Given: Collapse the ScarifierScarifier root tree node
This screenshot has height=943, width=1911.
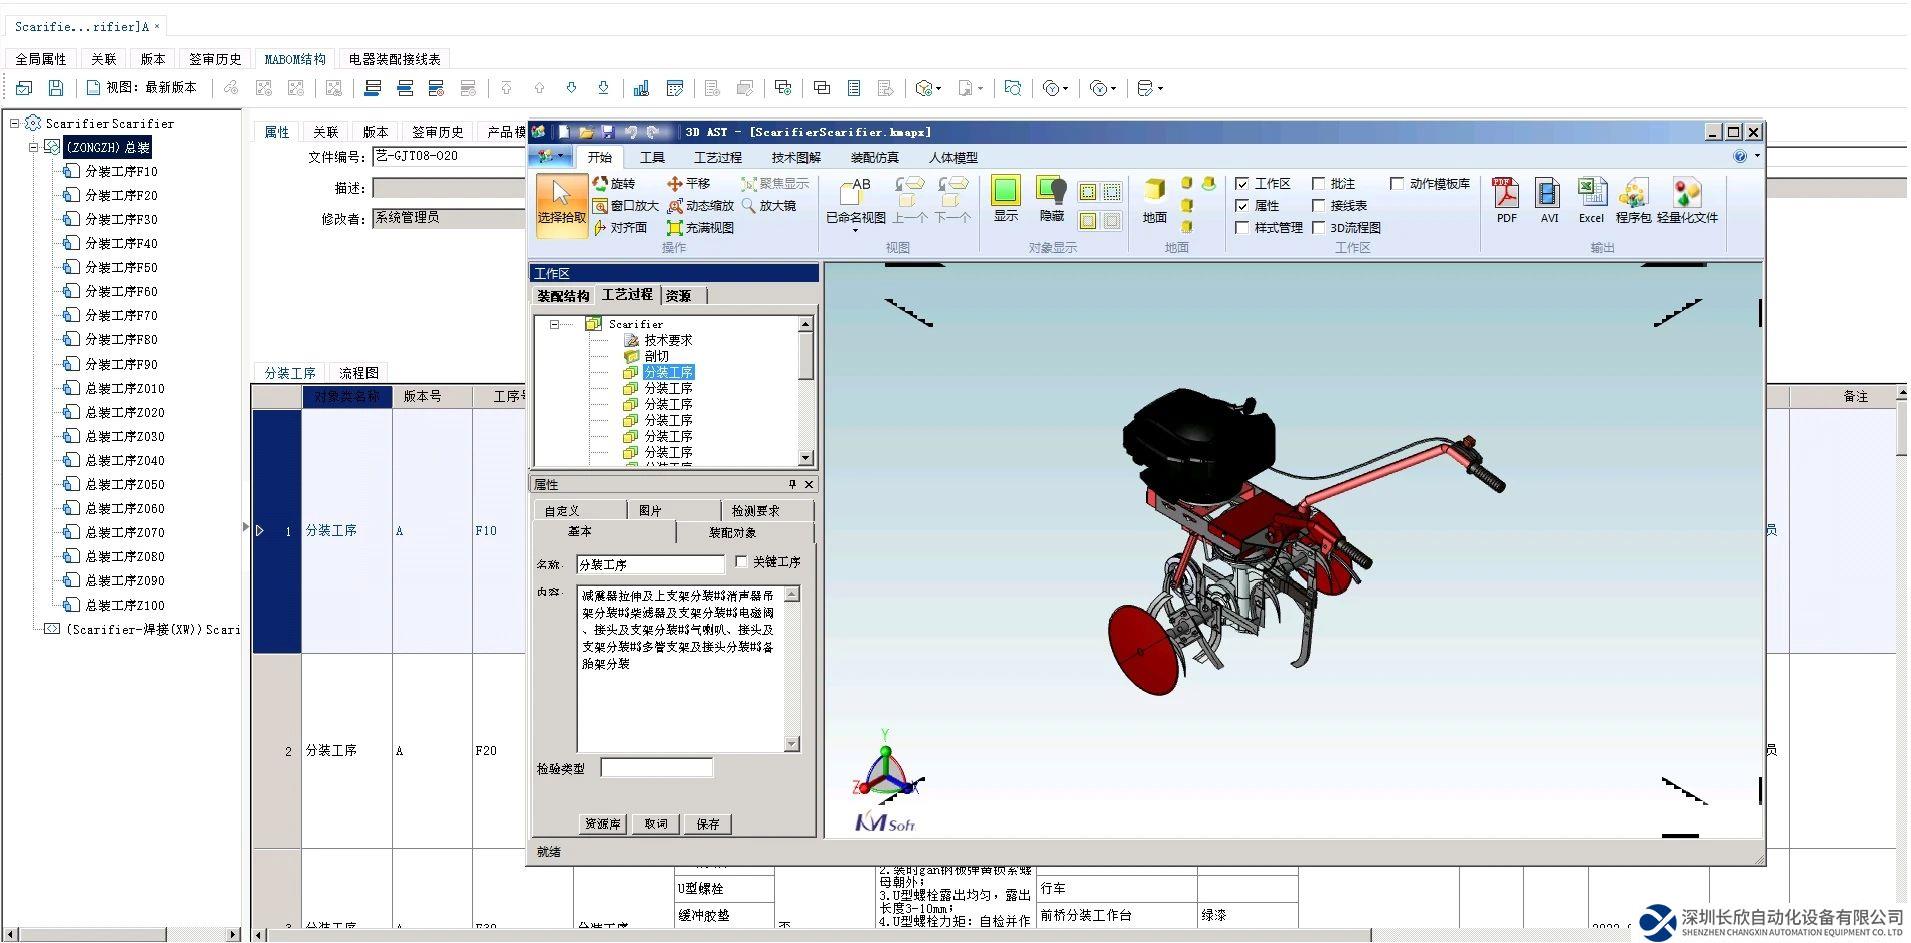Looking at the screenshot, I should (15, 124).
